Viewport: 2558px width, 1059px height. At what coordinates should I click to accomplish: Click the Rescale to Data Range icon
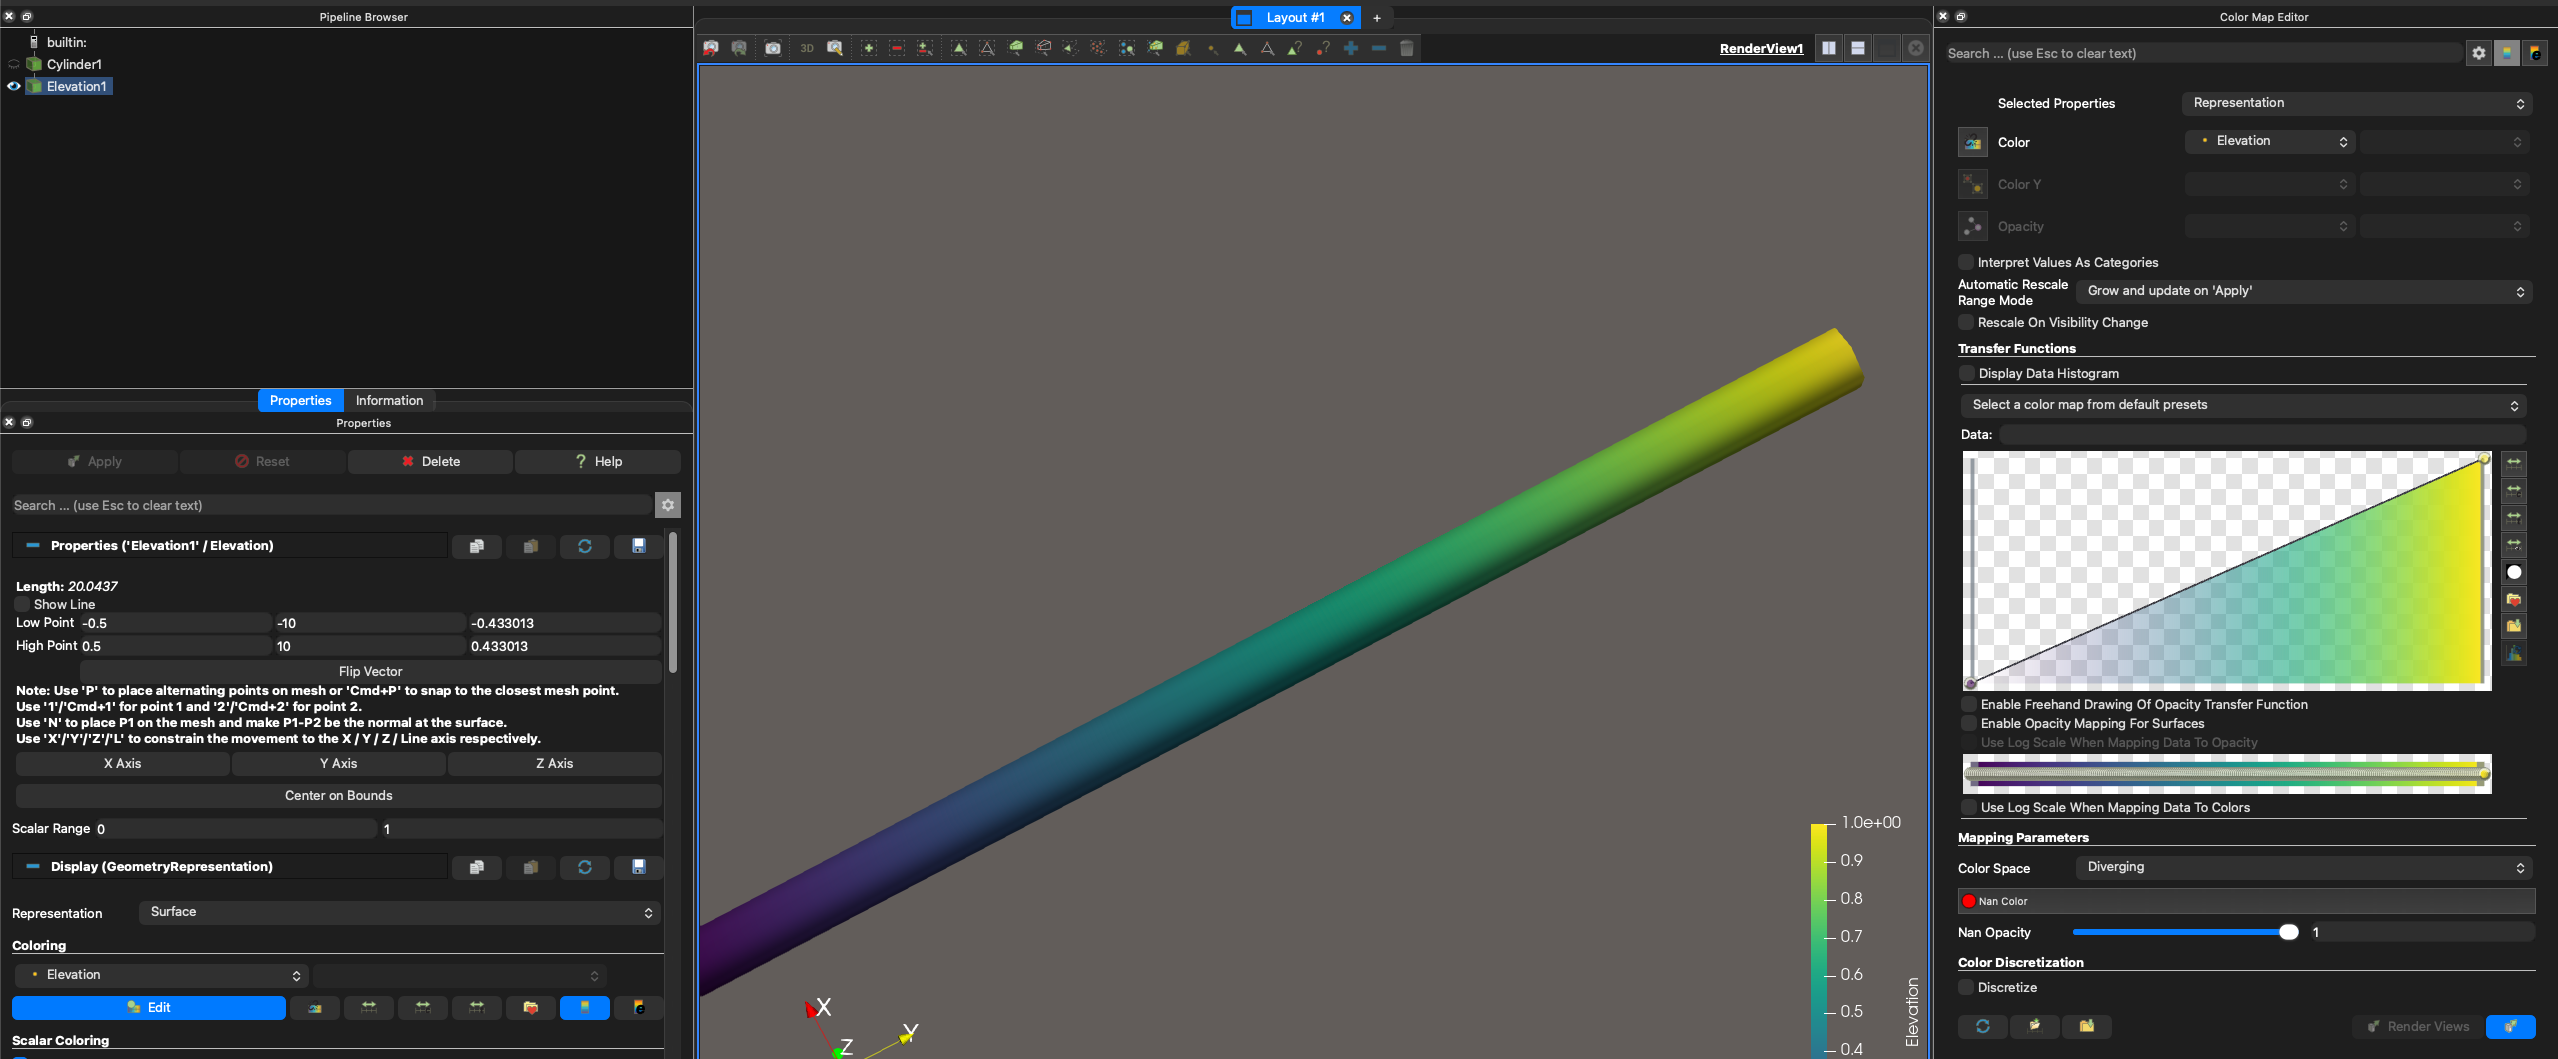[2514, 463]
